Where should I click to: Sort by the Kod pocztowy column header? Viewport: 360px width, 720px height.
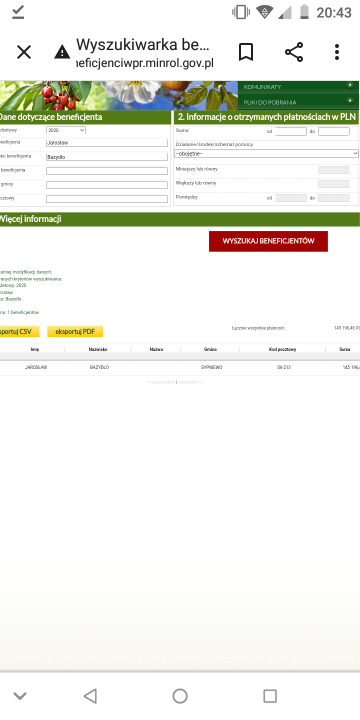point(282,349)
